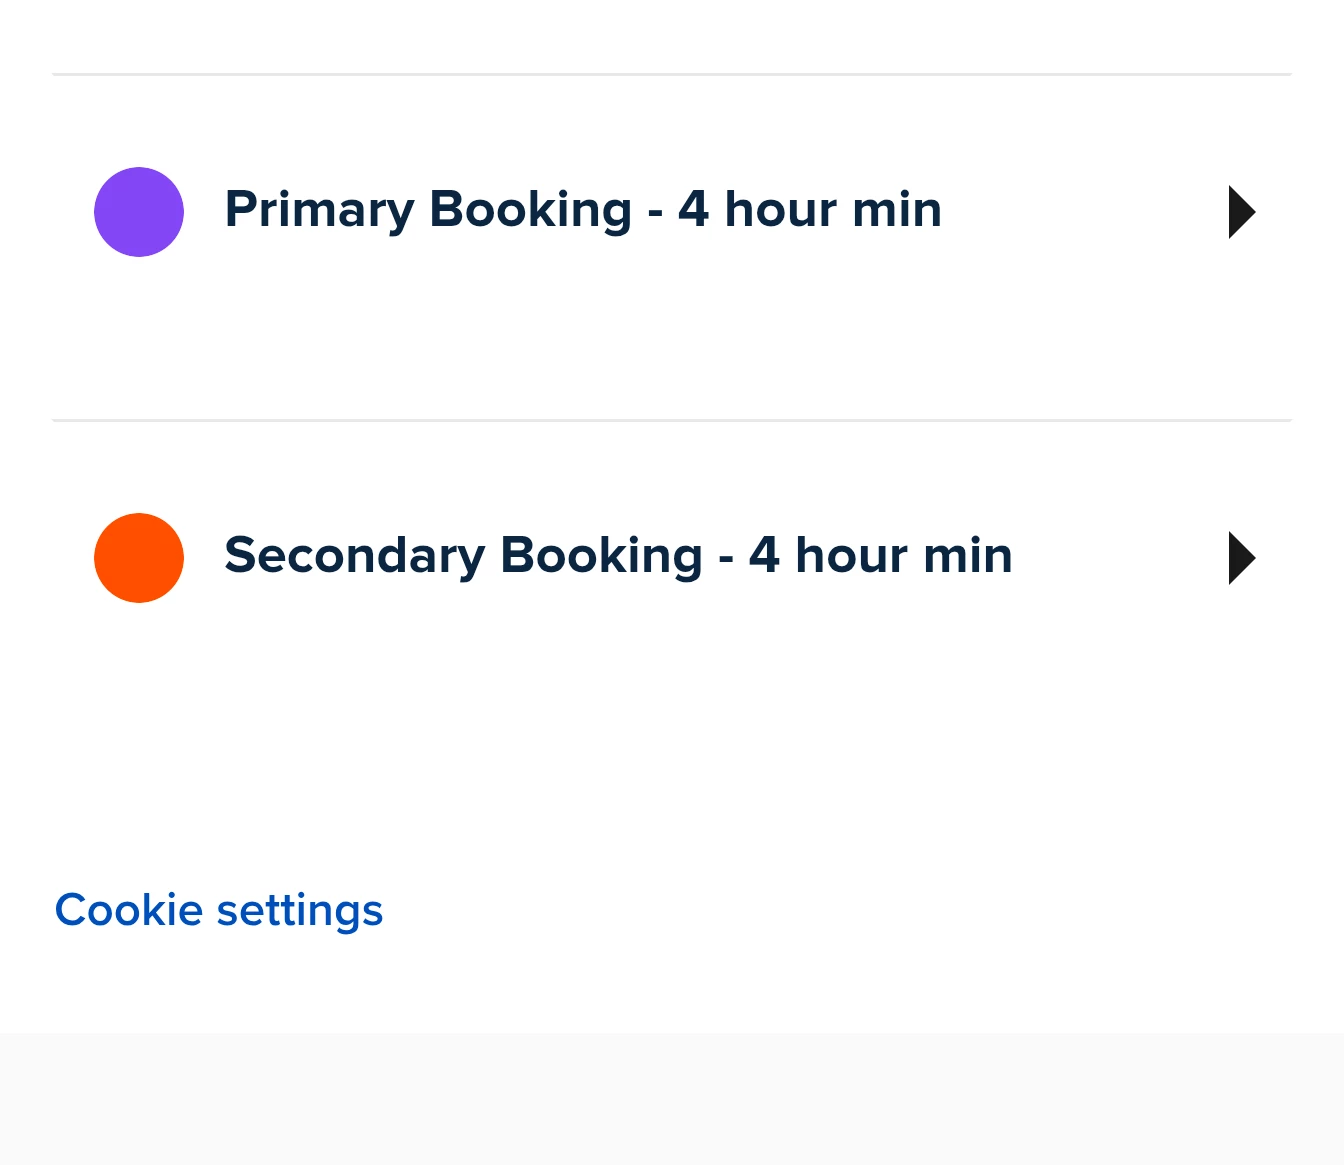Click the black arrow beside Primary Booking
Image resolution: width=1344 pixels, height=1165 pixels.
coord(1241,212)
